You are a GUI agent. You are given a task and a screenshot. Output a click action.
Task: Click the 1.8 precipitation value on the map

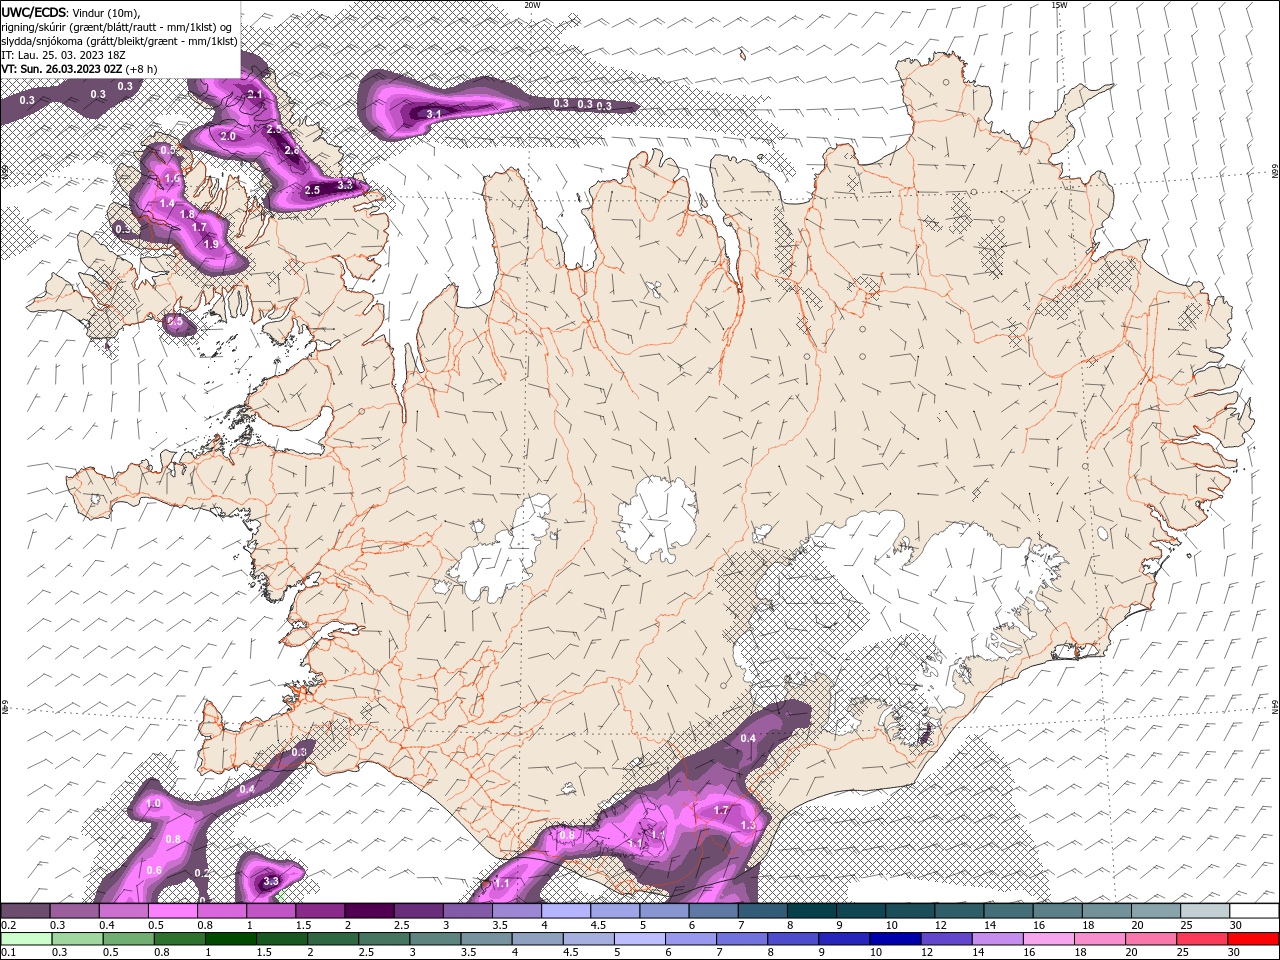click(187, 215)
